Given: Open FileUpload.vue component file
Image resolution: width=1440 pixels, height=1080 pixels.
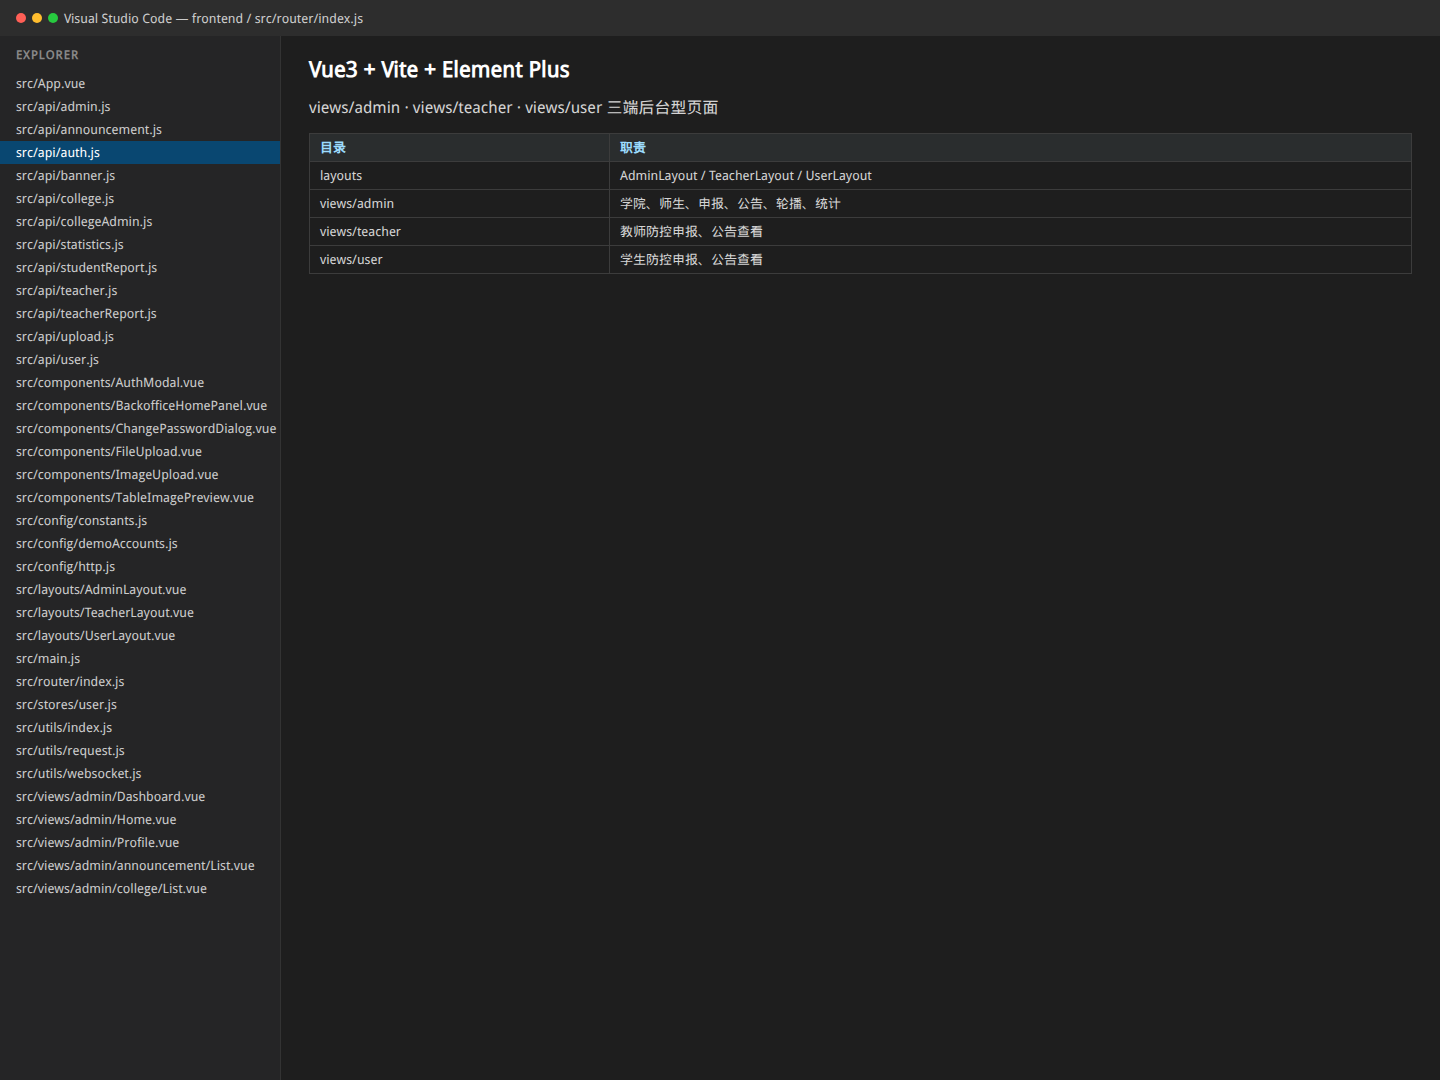Looking at the screenshot, I should pyautogui.click(x=140, y=452).
